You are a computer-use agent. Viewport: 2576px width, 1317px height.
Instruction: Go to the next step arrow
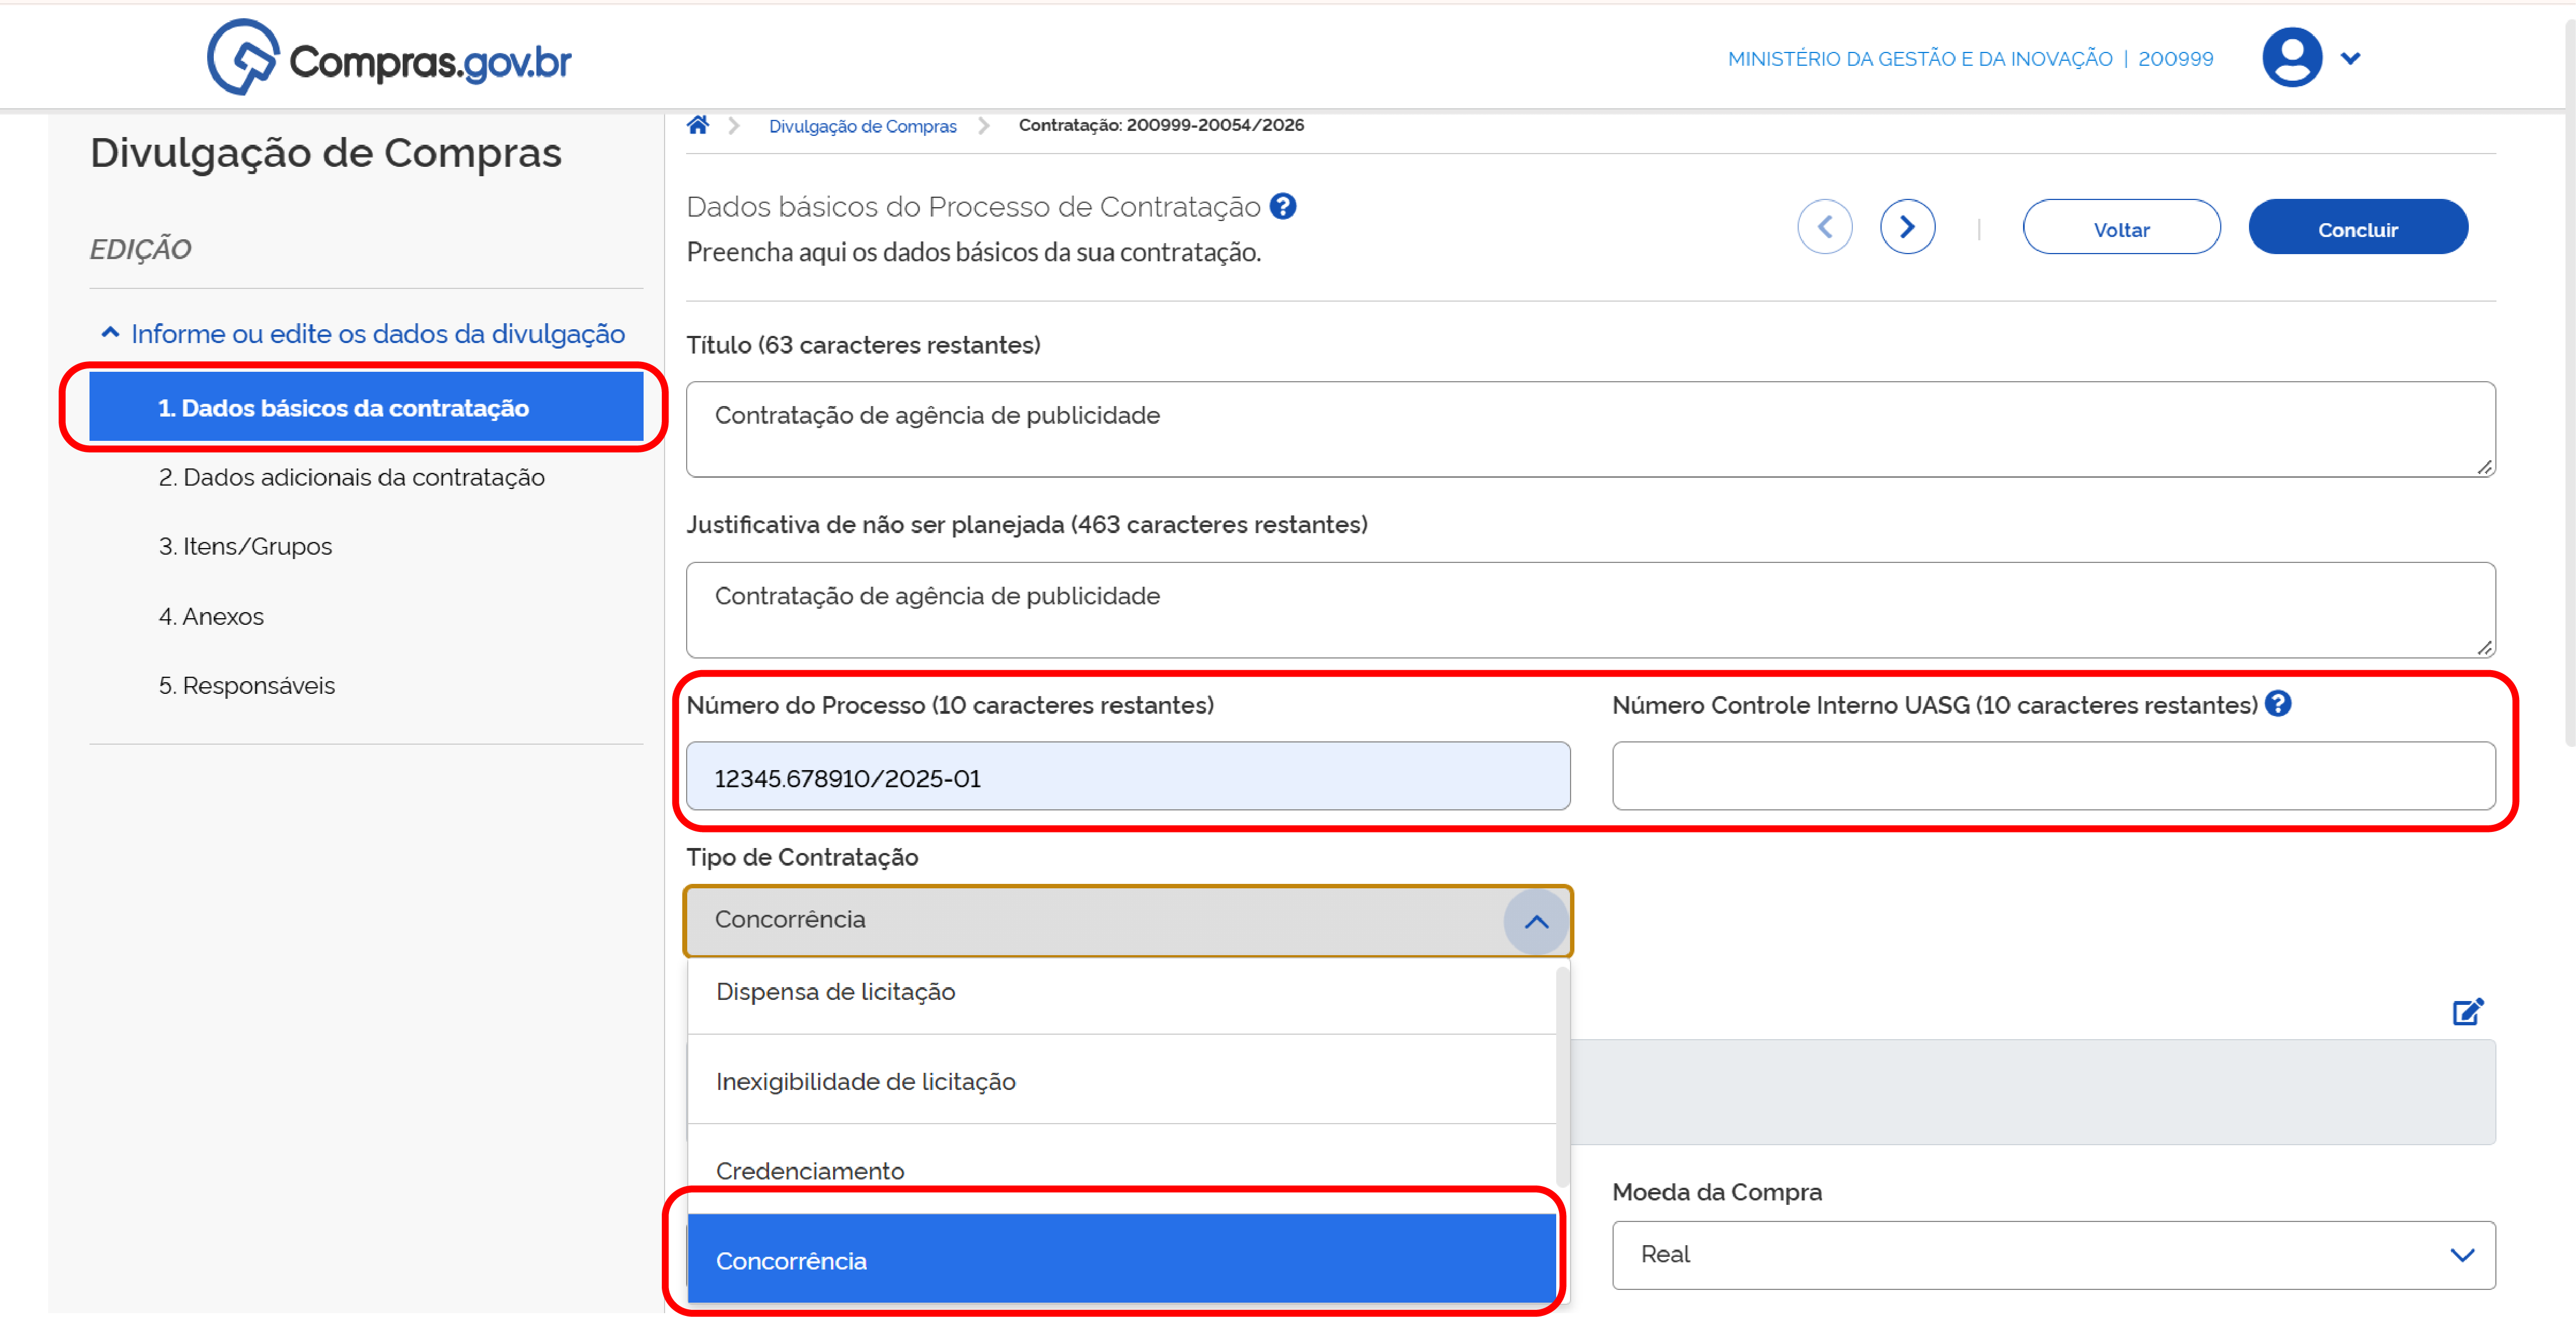pos(1907,227)
